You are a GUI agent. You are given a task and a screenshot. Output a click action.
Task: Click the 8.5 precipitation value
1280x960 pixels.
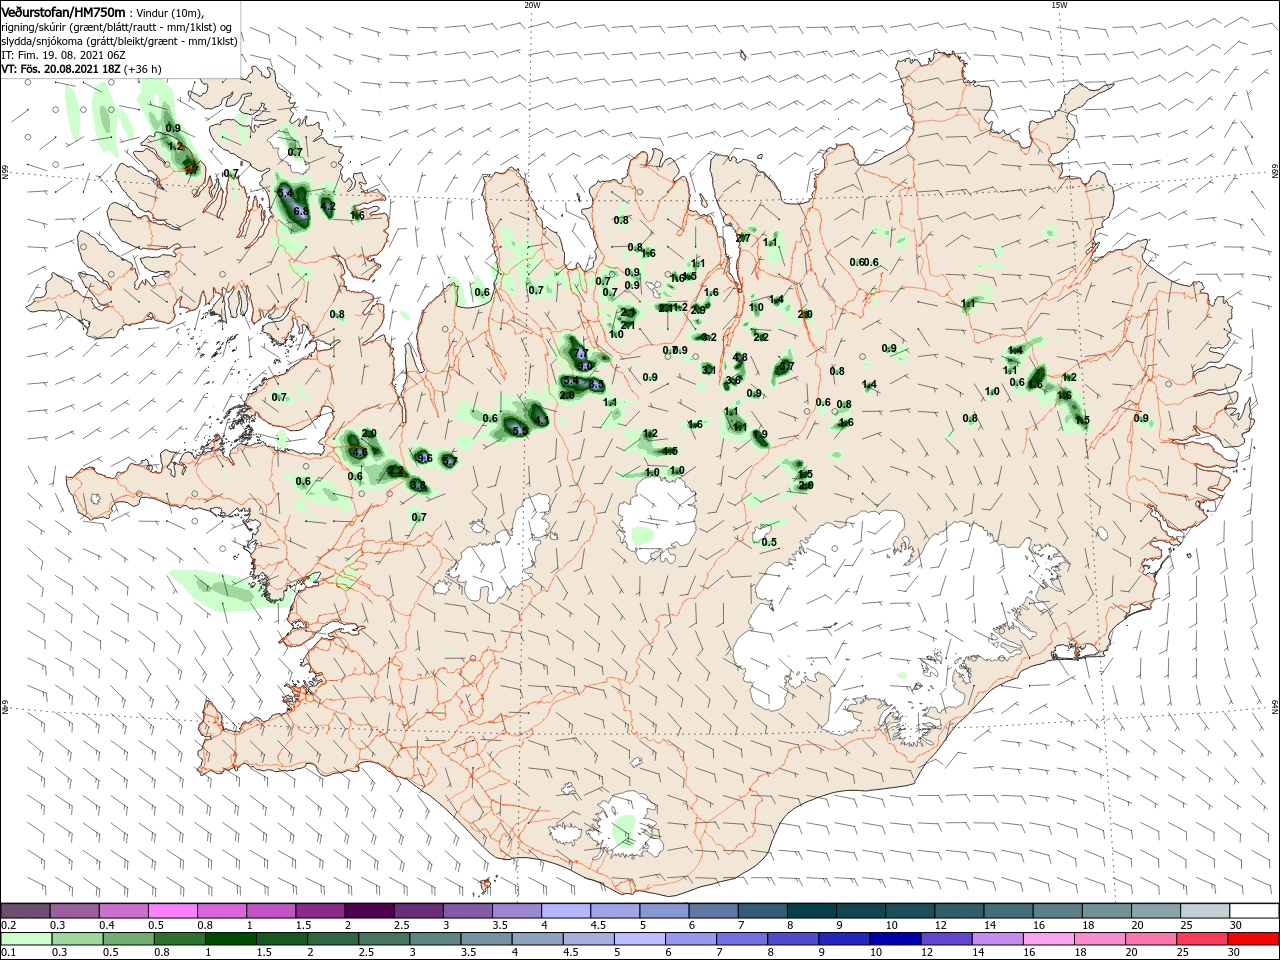click(596, 385)
